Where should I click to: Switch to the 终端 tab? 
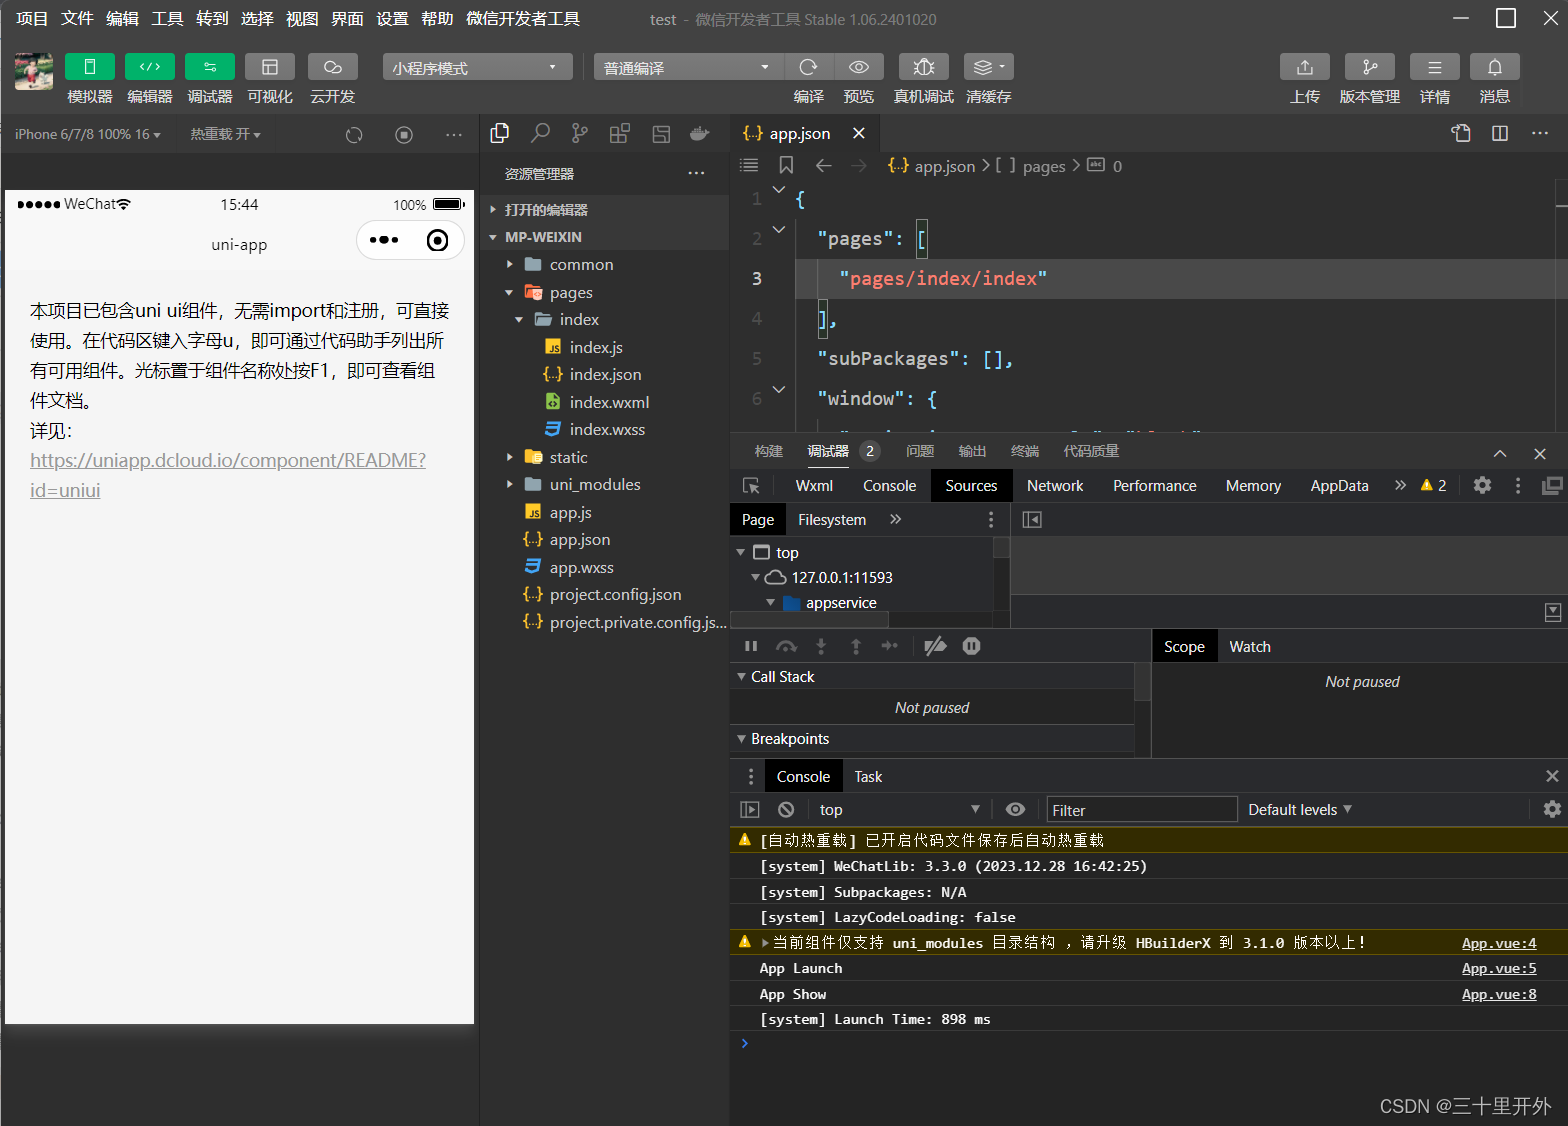tap(1025, 451)
